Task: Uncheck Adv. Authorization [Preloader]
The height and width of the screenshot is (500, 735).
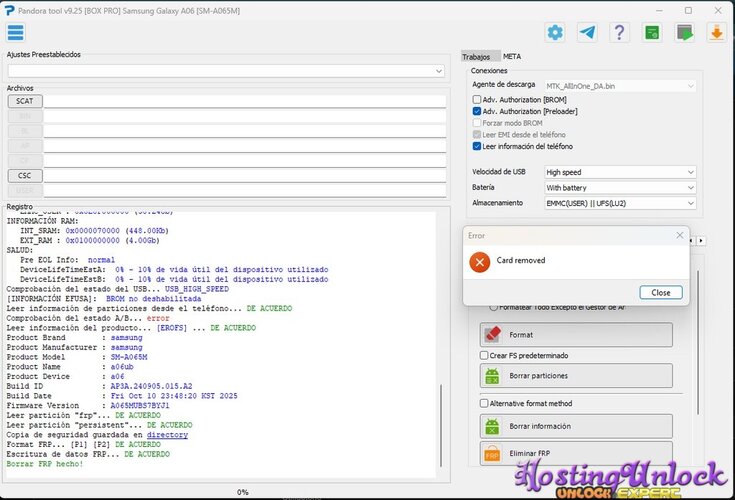Action: pyautogui.click(x=477, y=111)
